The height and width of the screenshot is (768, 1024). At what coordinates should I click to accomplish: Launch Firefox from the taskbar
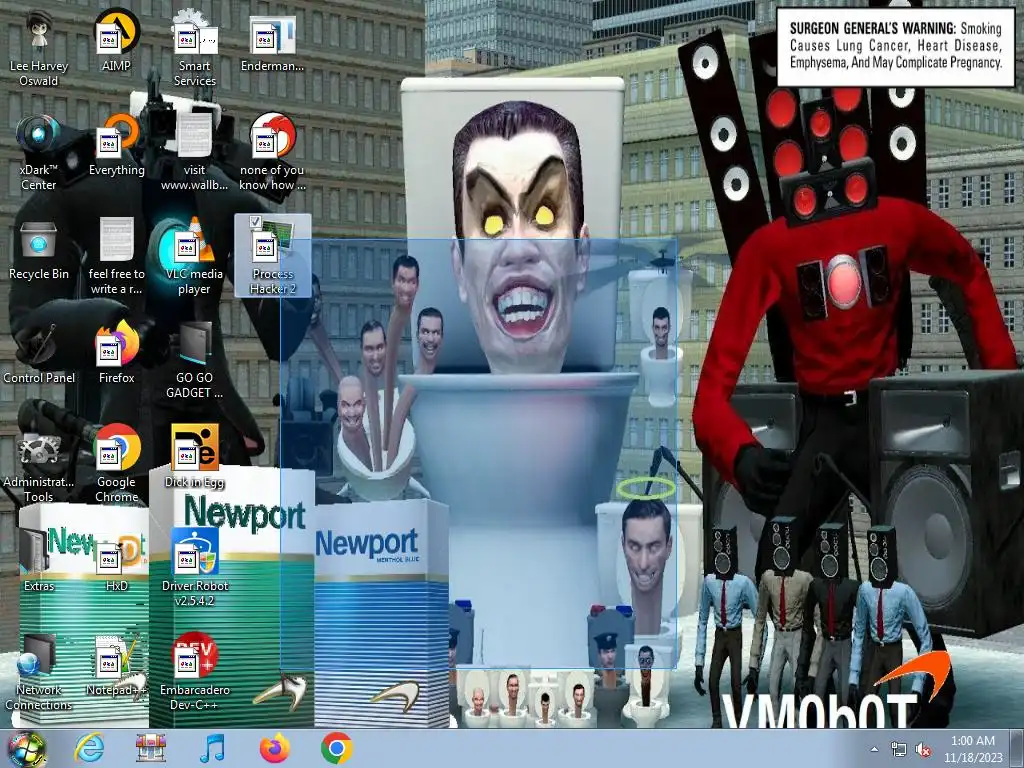[x=274, y=748]
